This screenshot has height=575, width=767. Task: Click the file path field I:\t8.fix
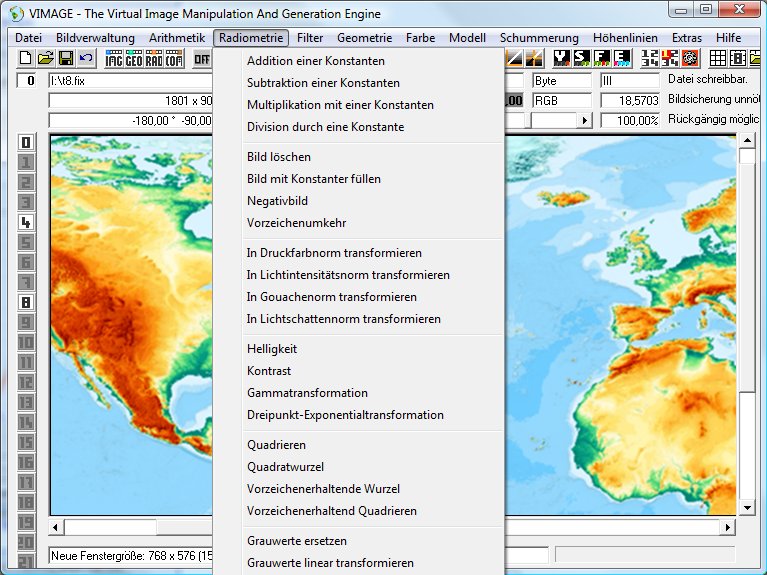tap(130, 80)
